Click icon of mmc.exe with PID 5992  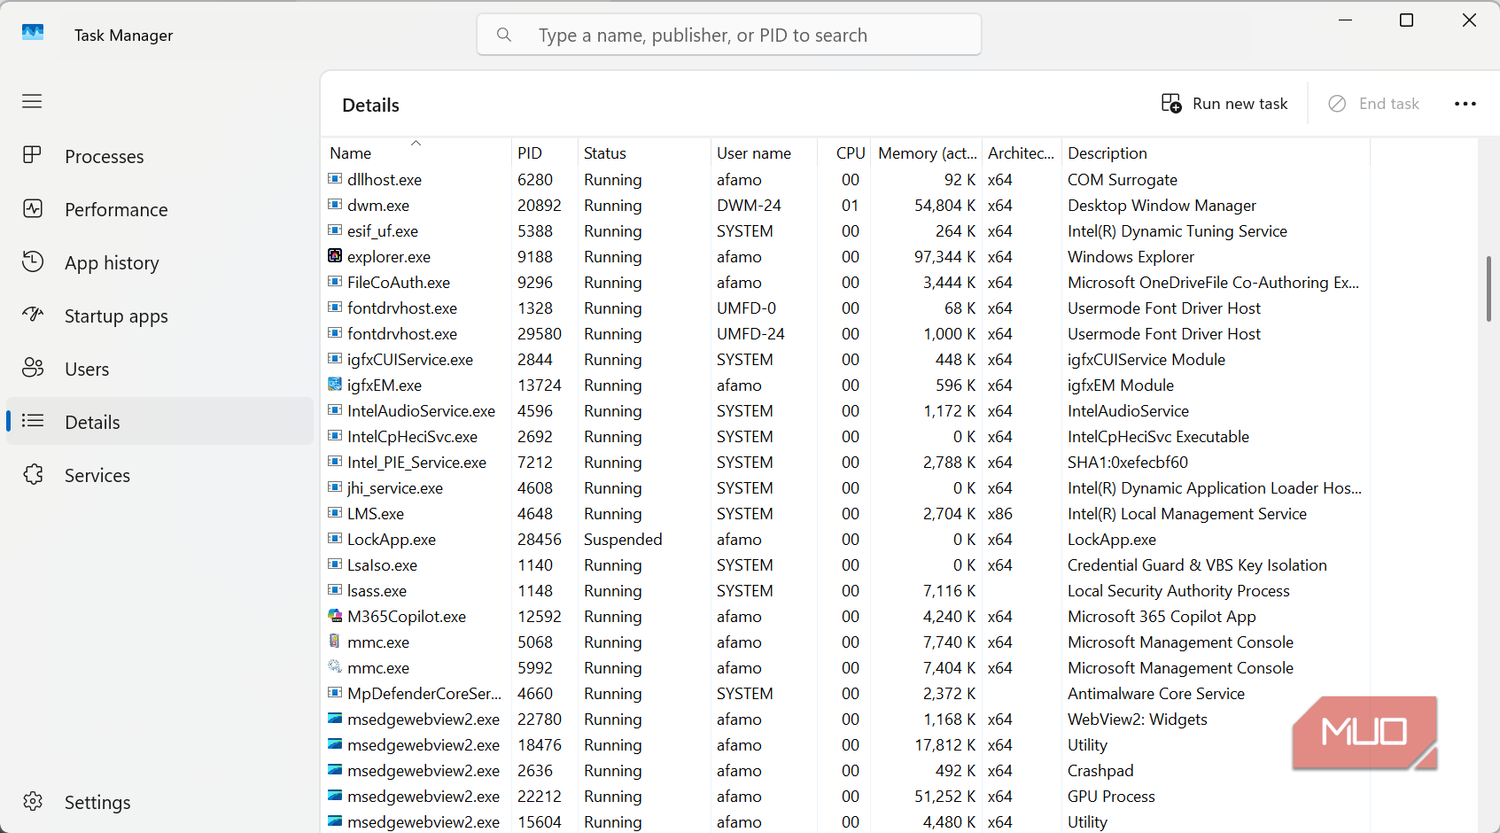tap(335, 667)
